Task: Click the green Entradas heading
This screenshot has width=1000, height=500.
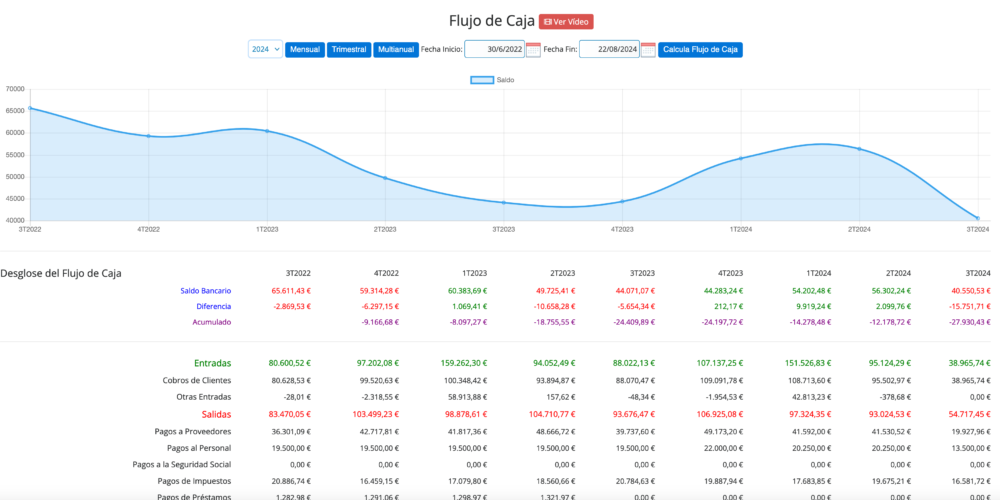Action: (212, 364)
